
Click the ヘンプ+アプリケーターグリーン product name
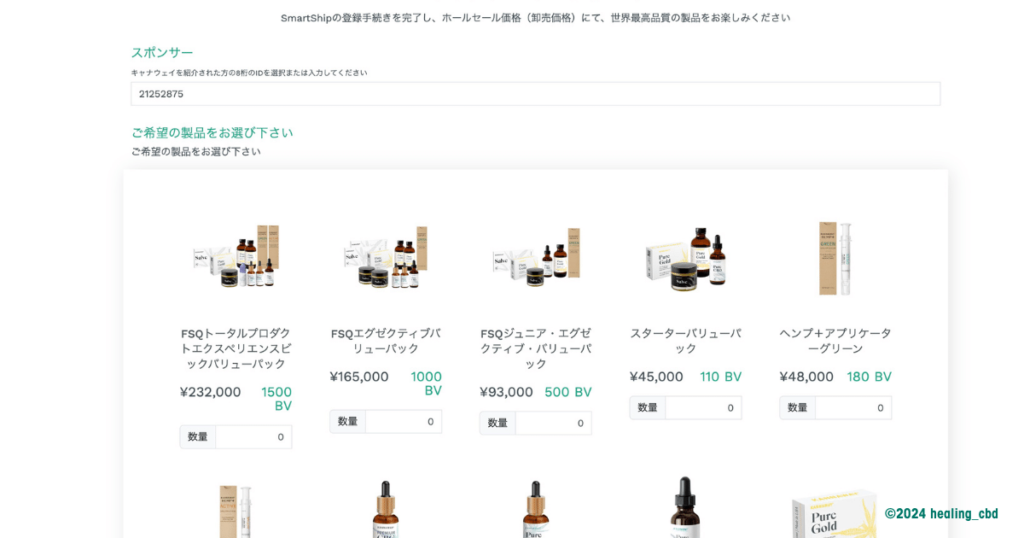[835, 341]
